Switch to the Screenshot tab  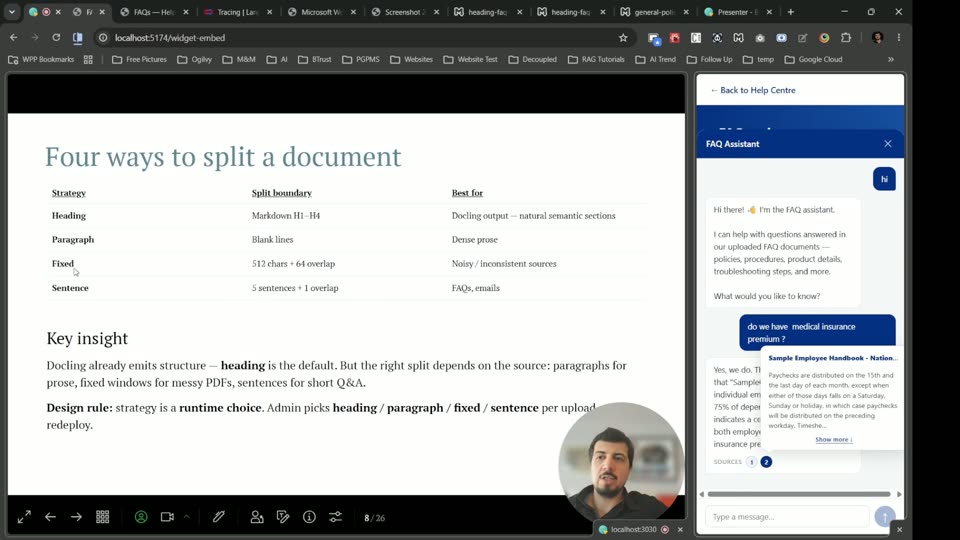click(405, 12)
